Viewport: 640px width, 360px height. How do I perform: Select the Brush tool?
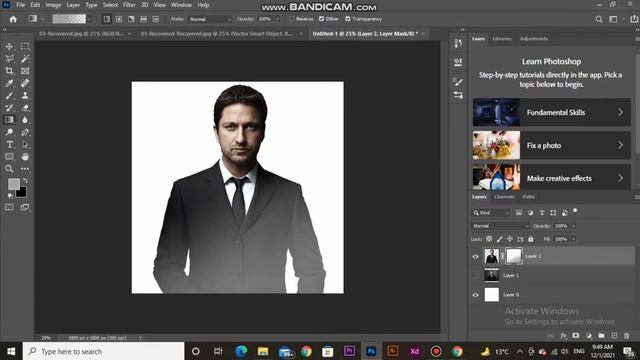pos(9,96)
